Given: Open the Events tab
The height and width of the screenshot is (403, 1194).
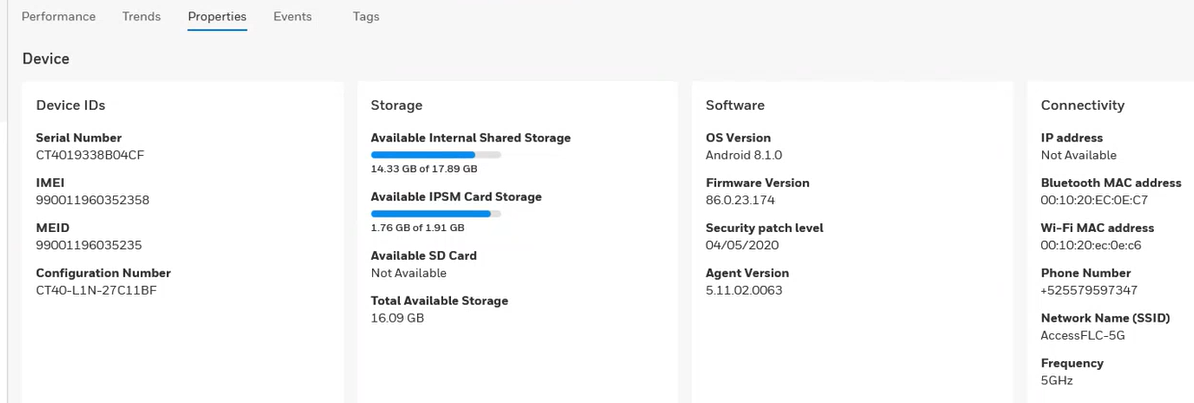Looking at the screenshot, I should point(292,17).
